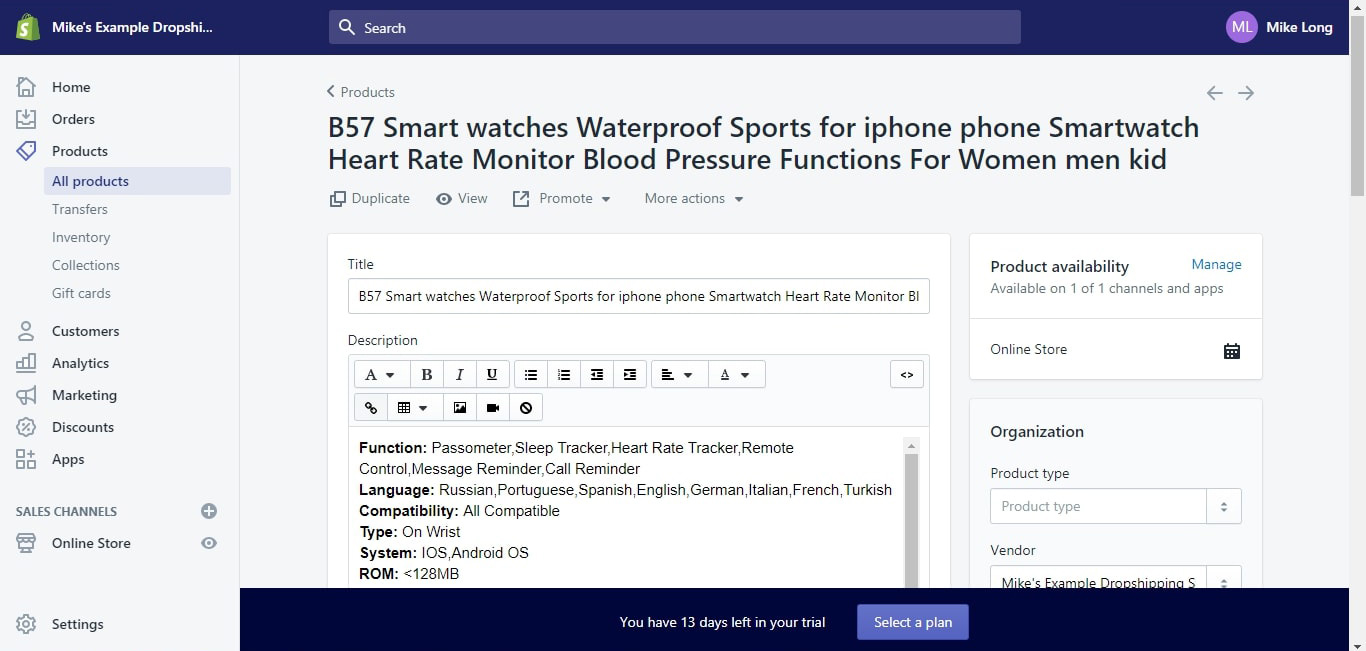Click the Bold formatting icon
The width and height of the screenshot is (1366, 651).
pos(426,374)
